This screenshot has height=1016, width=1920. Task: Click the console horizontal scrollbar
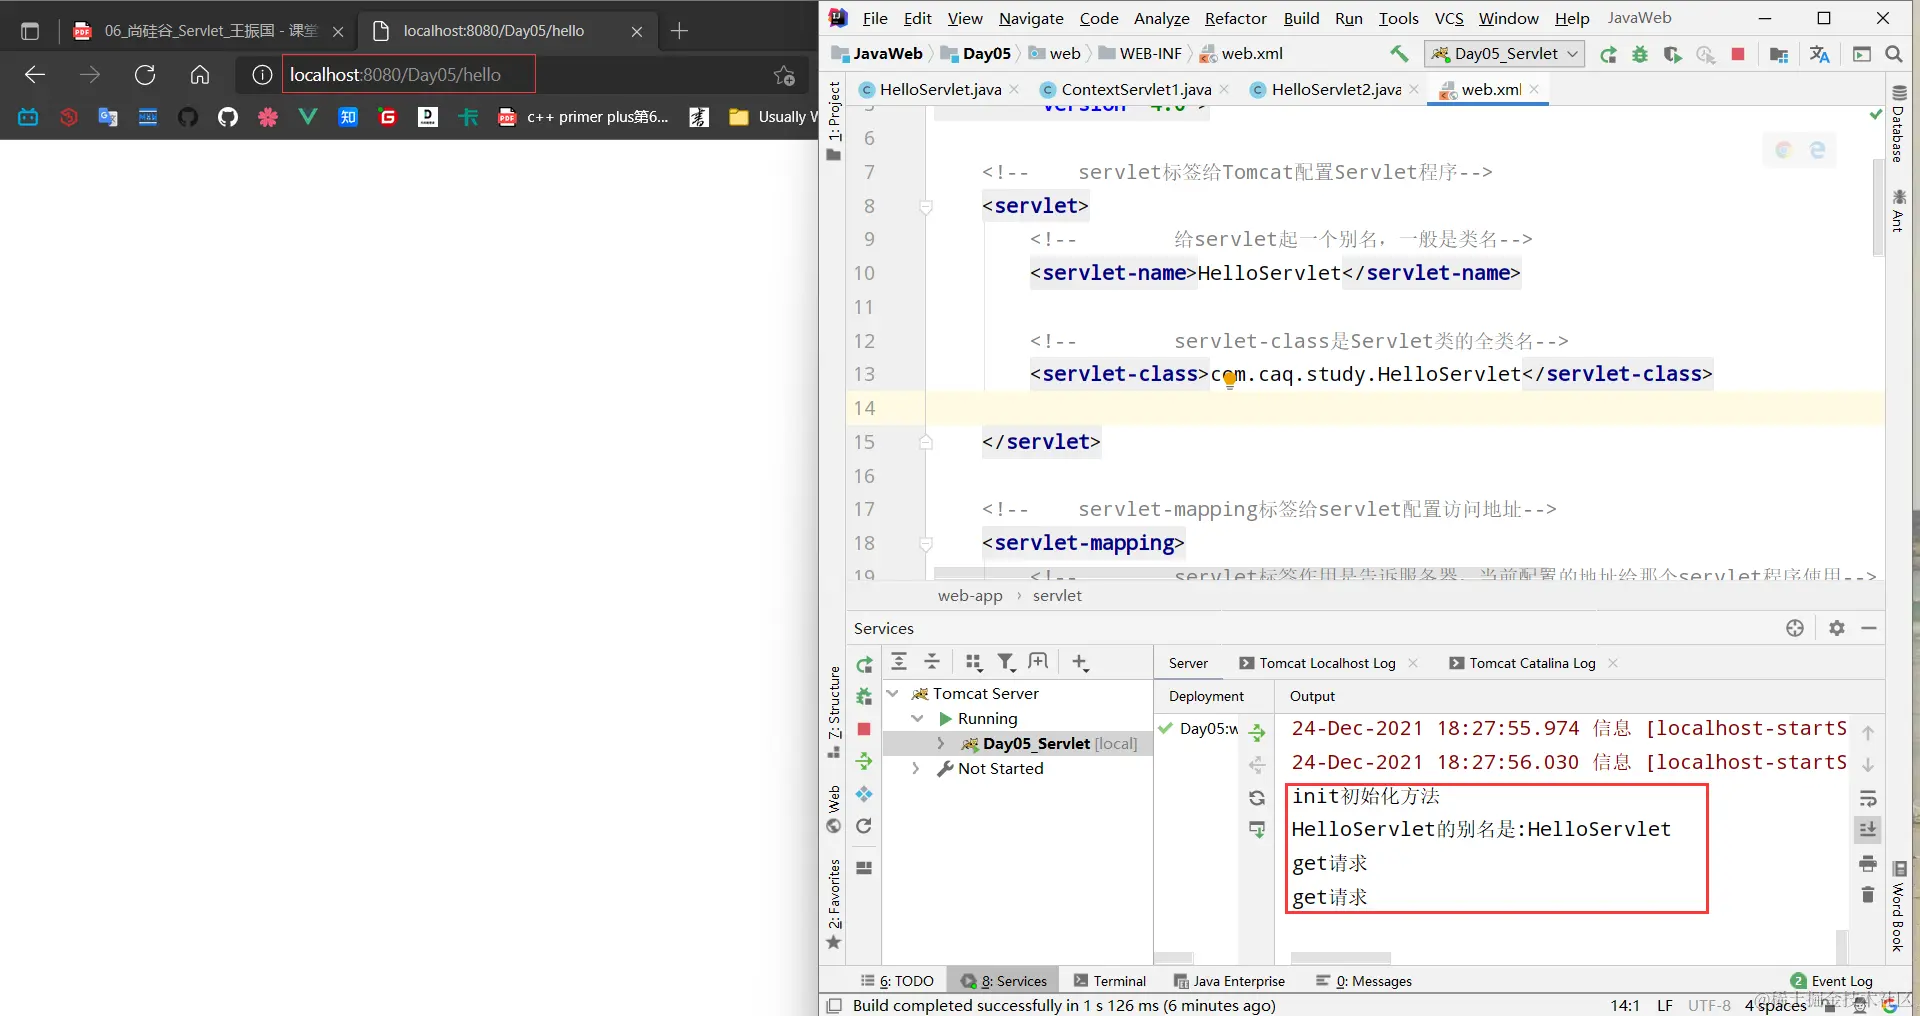point(1340,958)
